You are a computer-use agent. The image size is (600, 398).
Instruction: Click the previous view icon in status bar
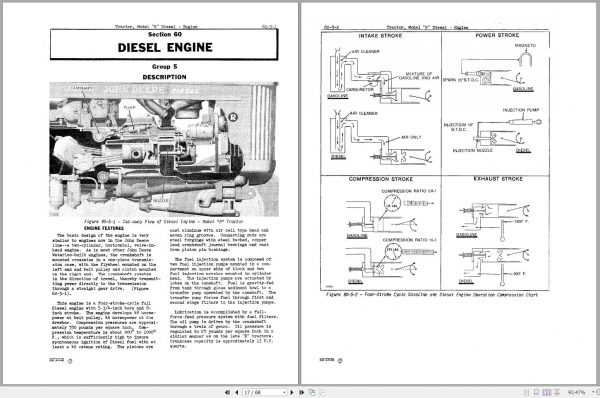[312, 392]
